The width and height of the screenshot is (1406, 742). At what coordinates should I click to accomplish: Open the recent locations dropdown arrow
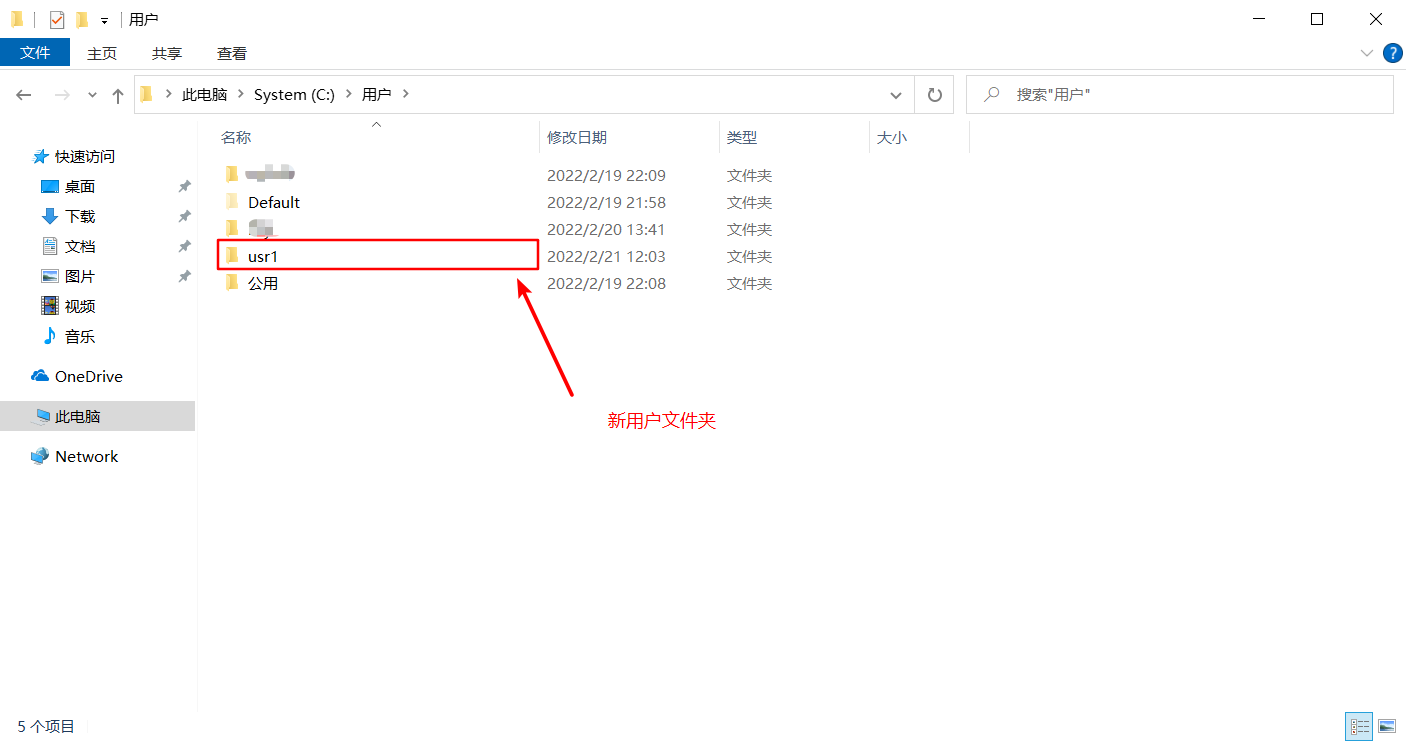tap(92, 95)
